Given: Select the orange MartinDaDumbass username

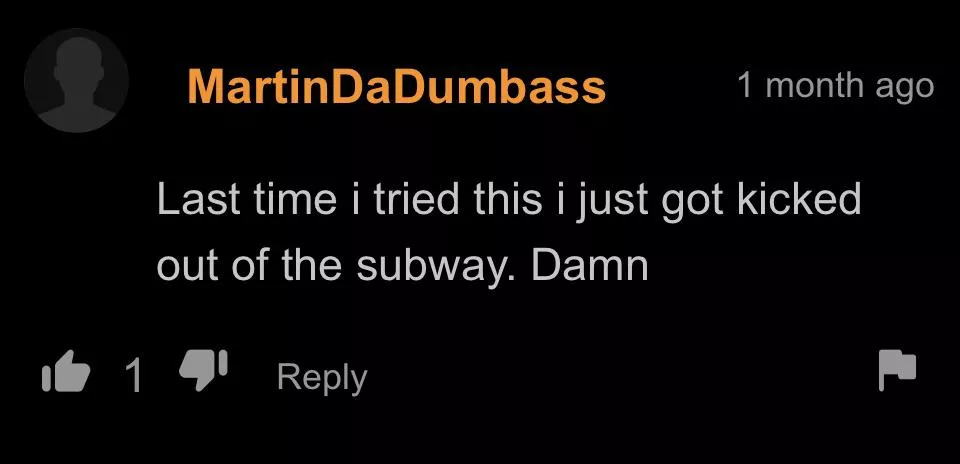Looking at the screenshot, I should 397,86.
